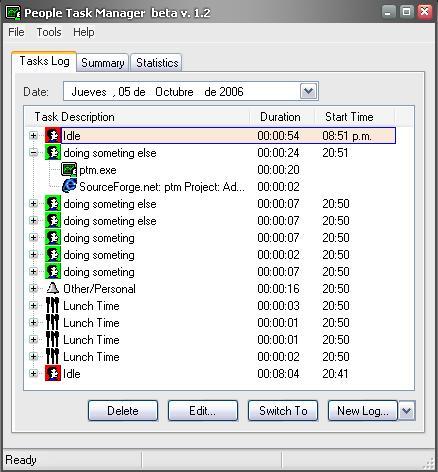Screen dimensions: 438x472
Task: Open the Tools menu
Action: (x=49, y=32)
